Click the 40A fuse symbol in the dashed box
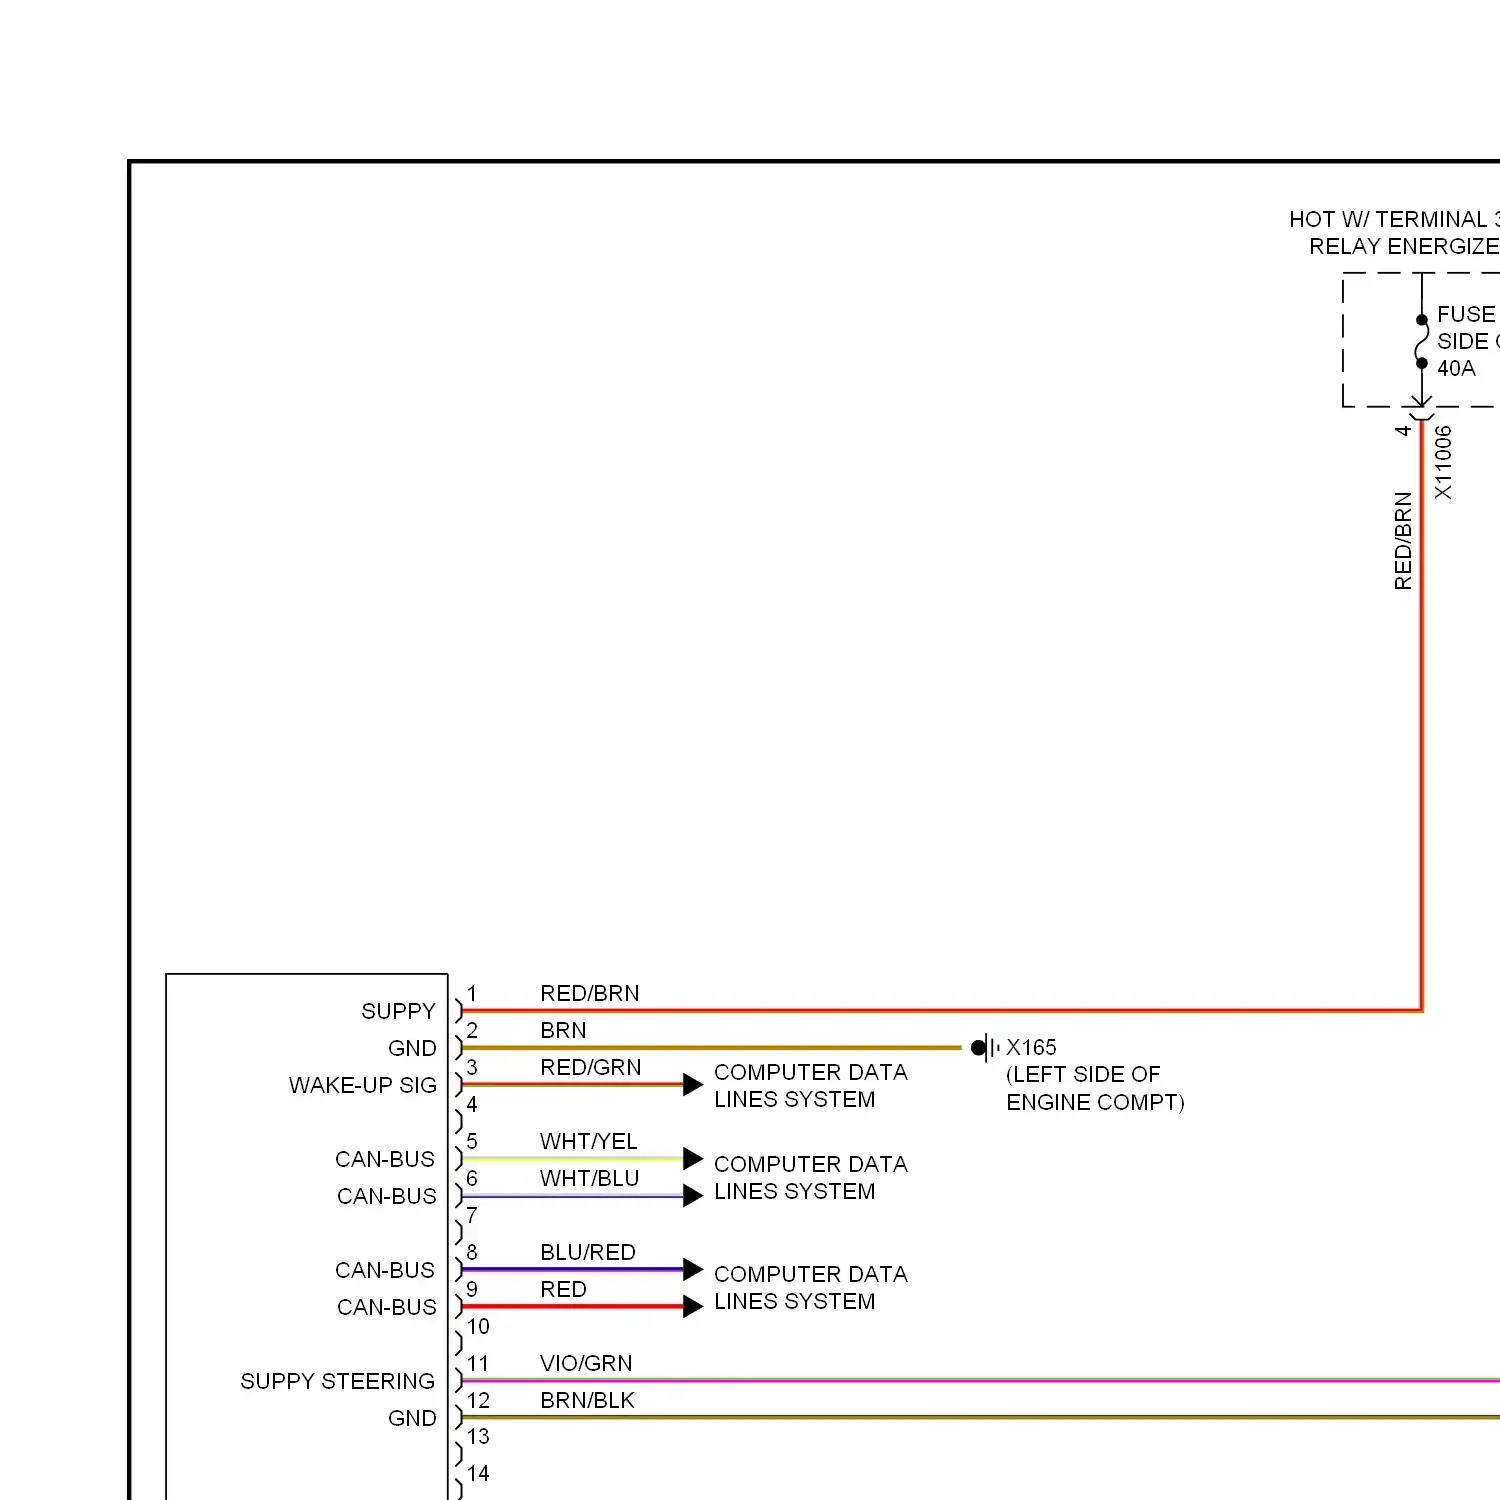 click(x=1422, y=342)
